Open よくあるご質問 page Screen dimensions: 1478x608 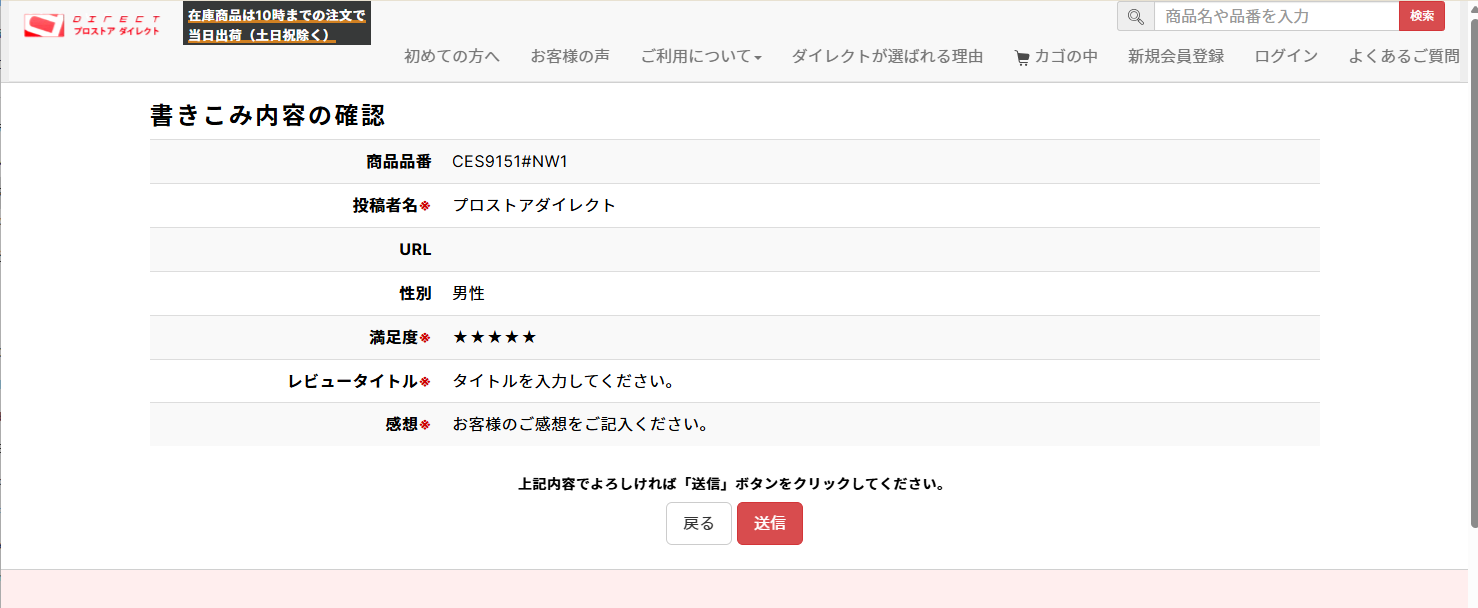(x=1404, y=56)
